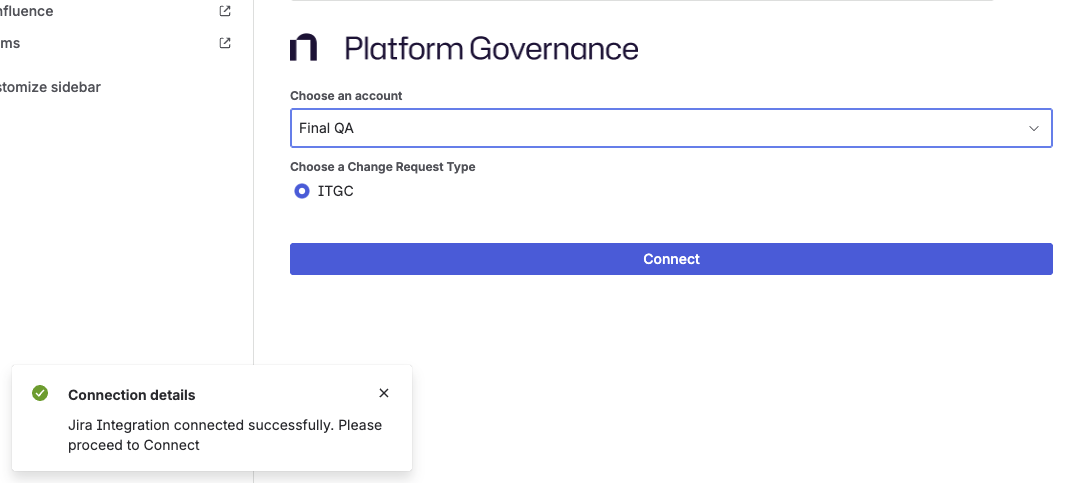Click the Connect button

point(671,259)
